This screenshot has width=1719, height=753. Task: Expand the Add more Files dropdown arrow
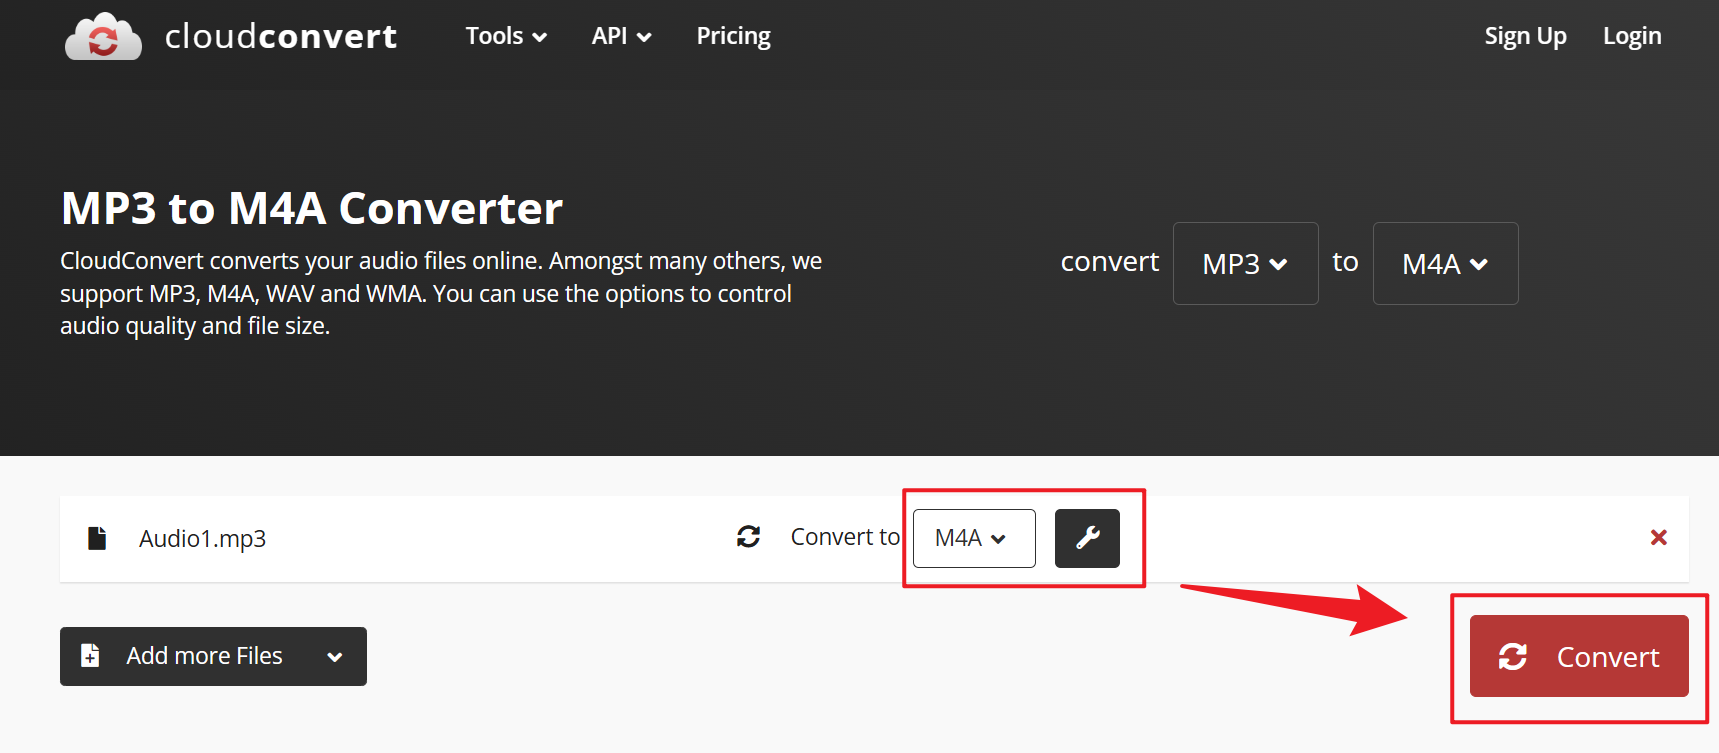335,657
